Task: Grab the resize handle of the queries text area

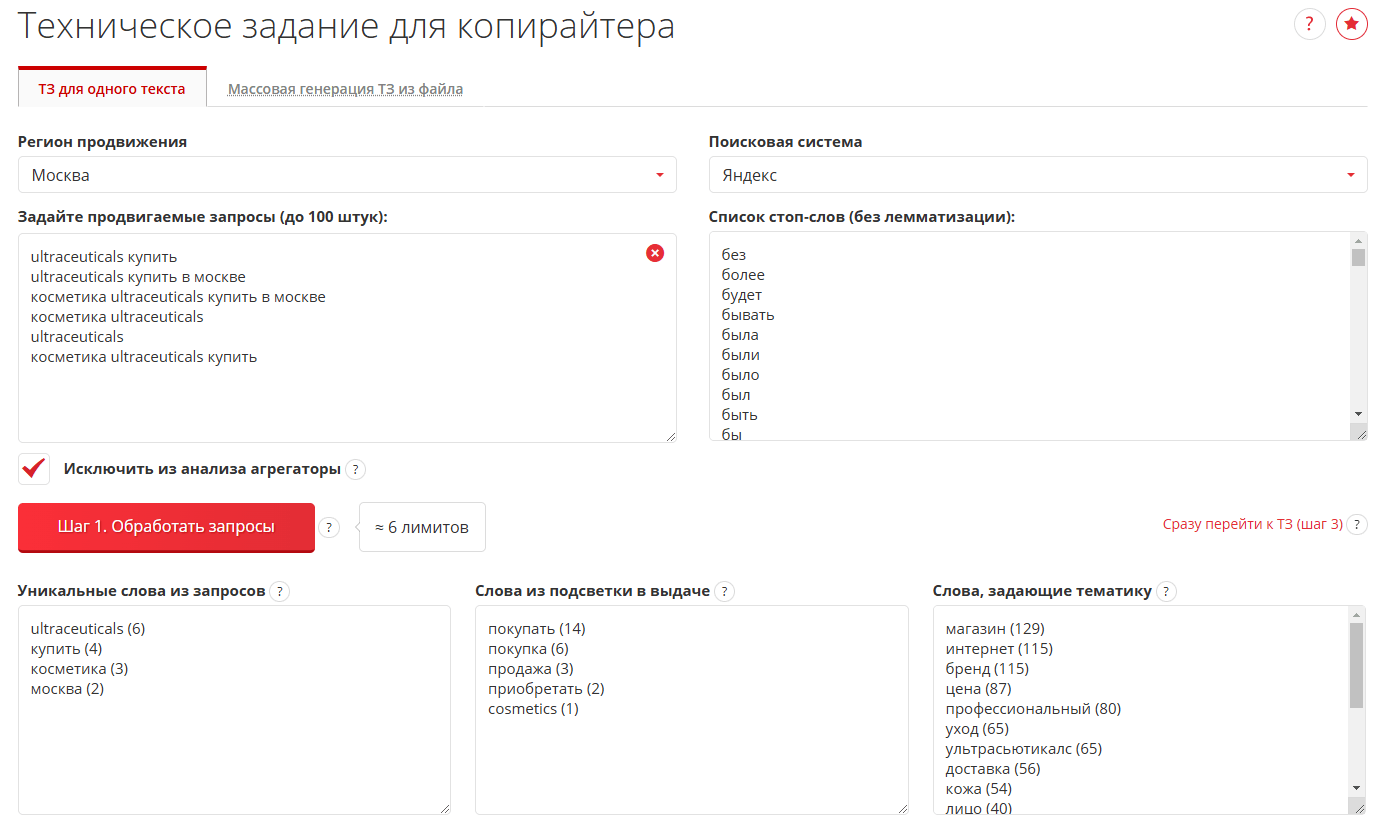Action: coord(670,435)
